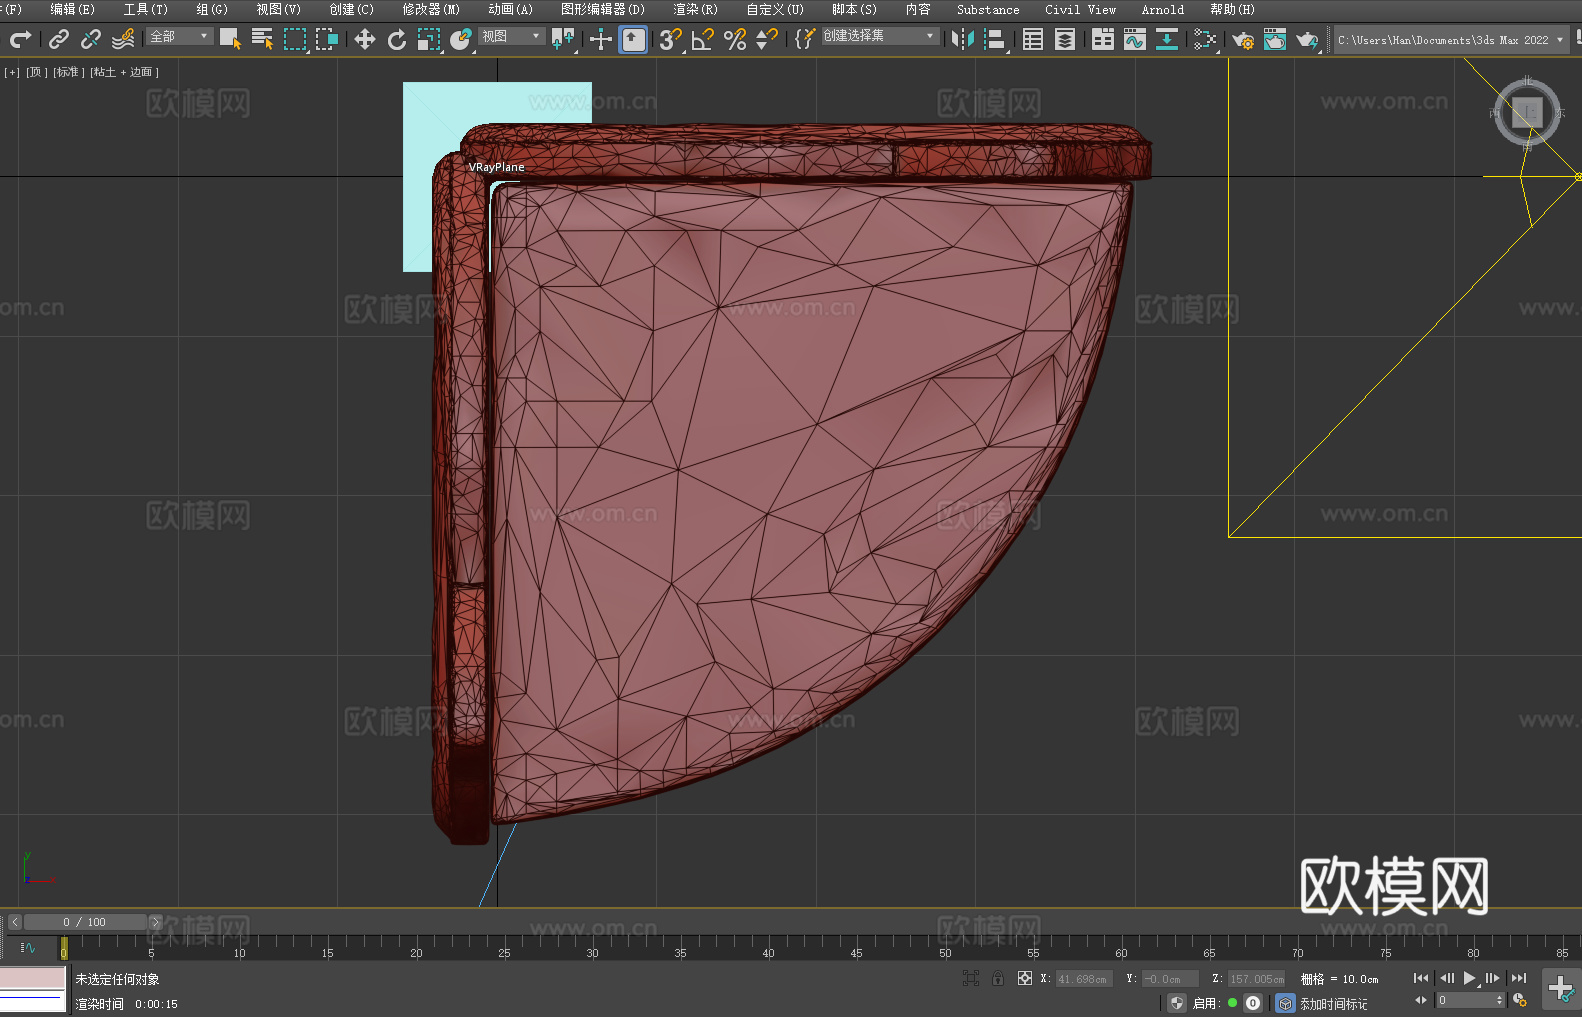Click time slider right arrow

[155, 922]
